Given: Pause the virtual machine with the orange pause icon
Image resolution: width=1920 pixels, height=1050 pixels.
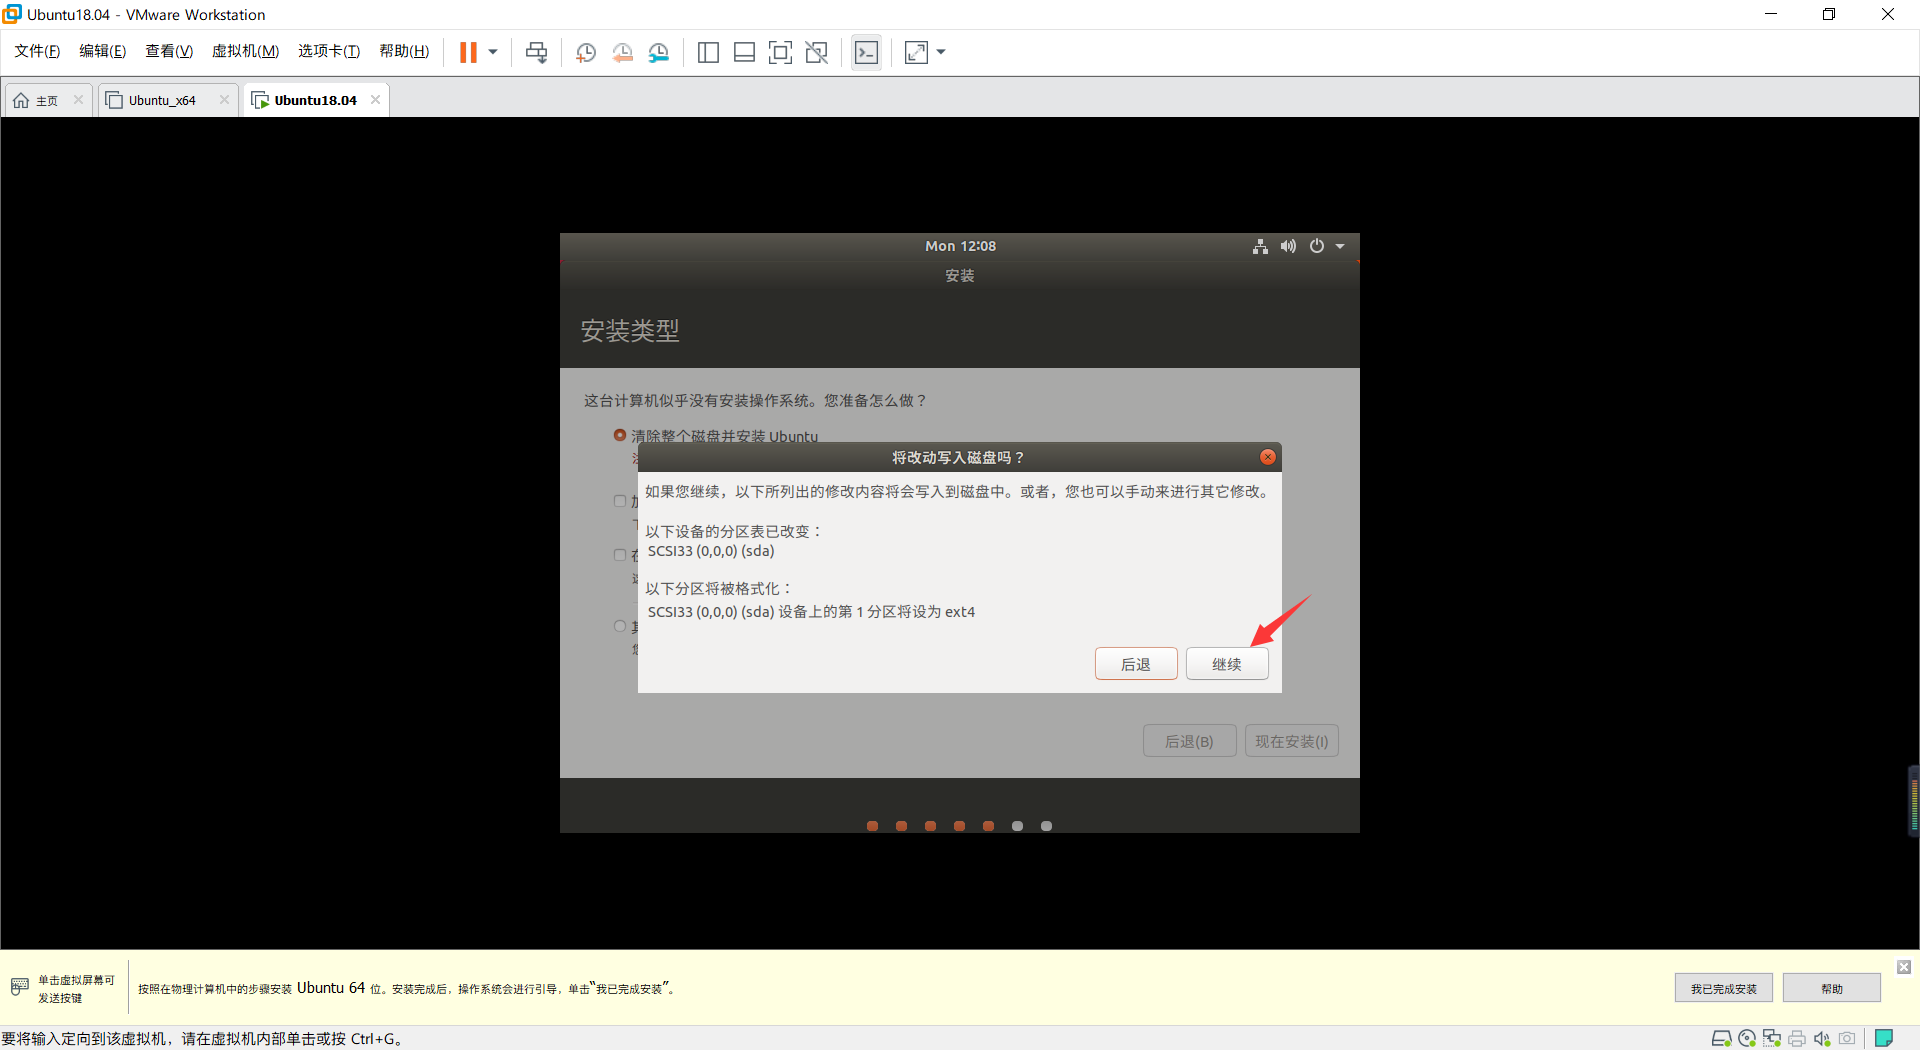Looking at the screenshot, I should [468, 52].
